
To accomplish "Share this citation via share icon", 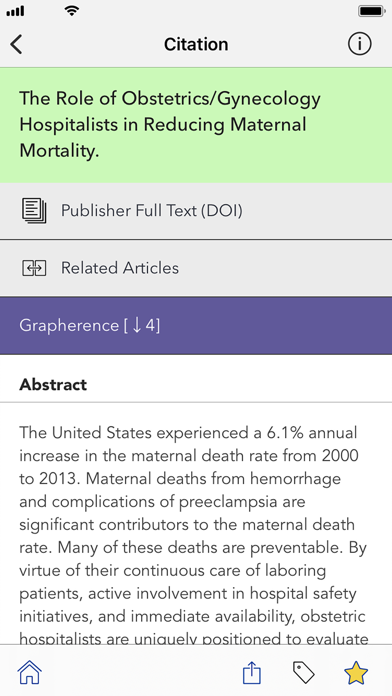I will pyautogui.click(x=252, y=672).
